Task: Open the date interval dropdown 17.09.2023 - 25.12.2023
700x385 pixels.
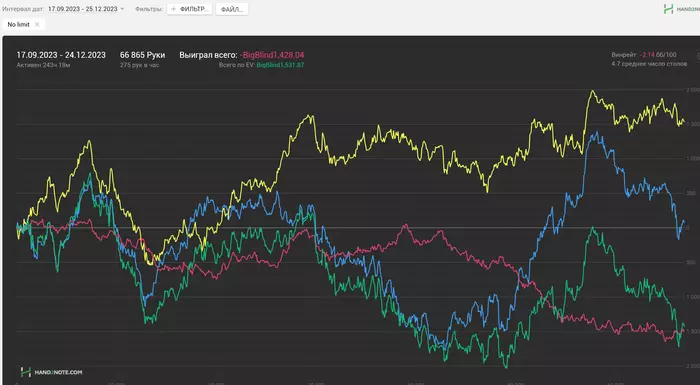Action: tap(86, 9)
